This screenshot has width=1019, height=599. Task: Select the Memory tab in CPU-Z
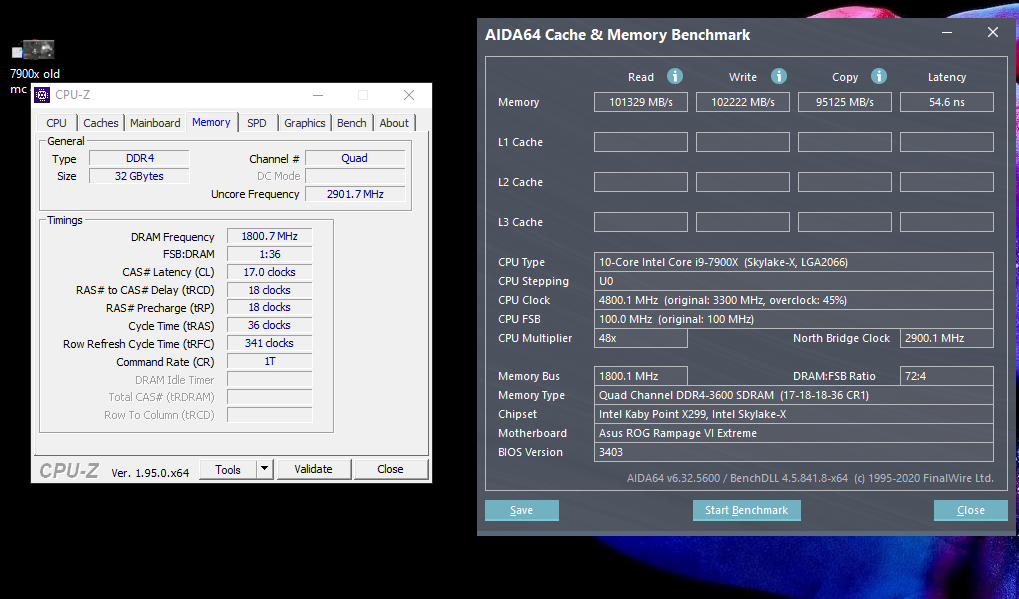tap(211, 122)
